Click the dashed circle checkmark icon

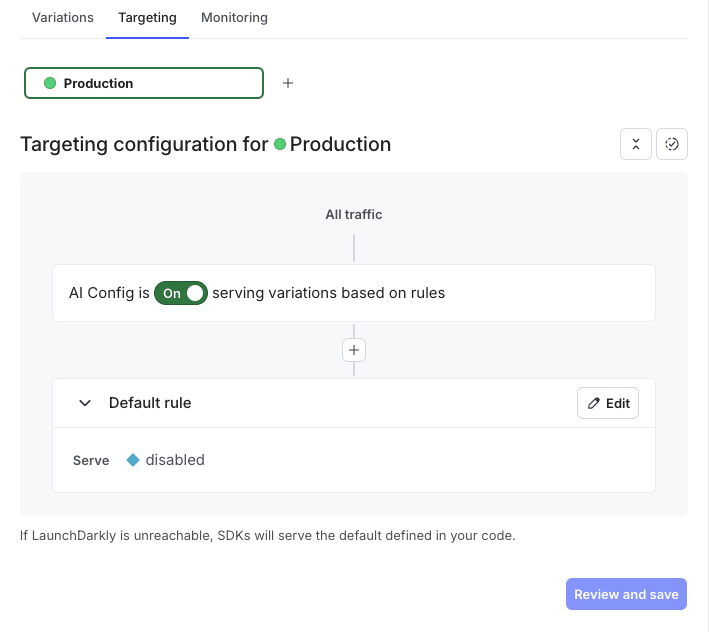tap(672, 144)
